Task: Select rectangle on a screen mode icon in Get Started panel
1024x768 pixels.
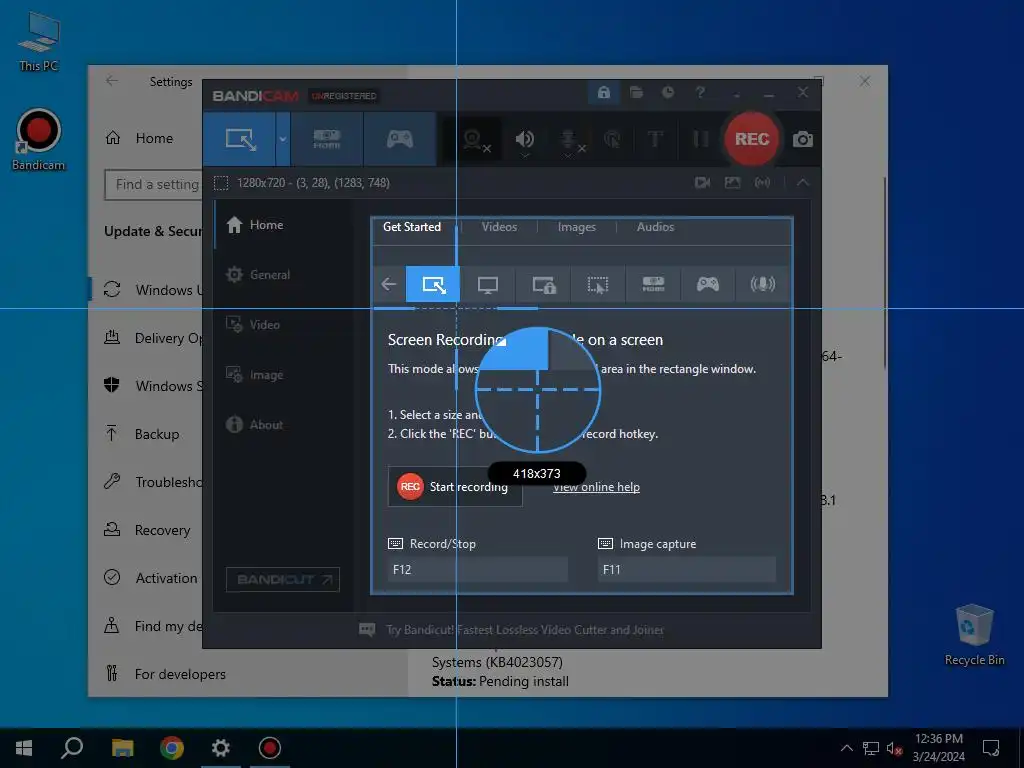Action: [x=433, y=284]
